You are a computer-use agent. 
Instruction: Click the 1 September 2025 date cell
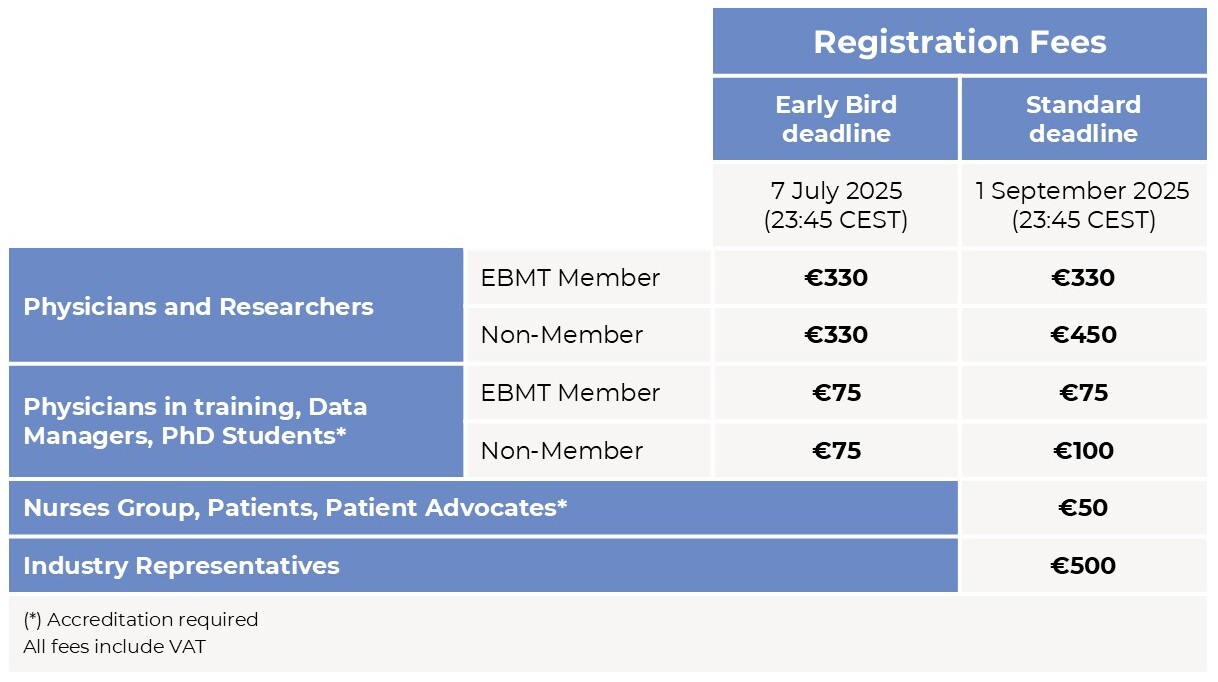point(1084,205)
